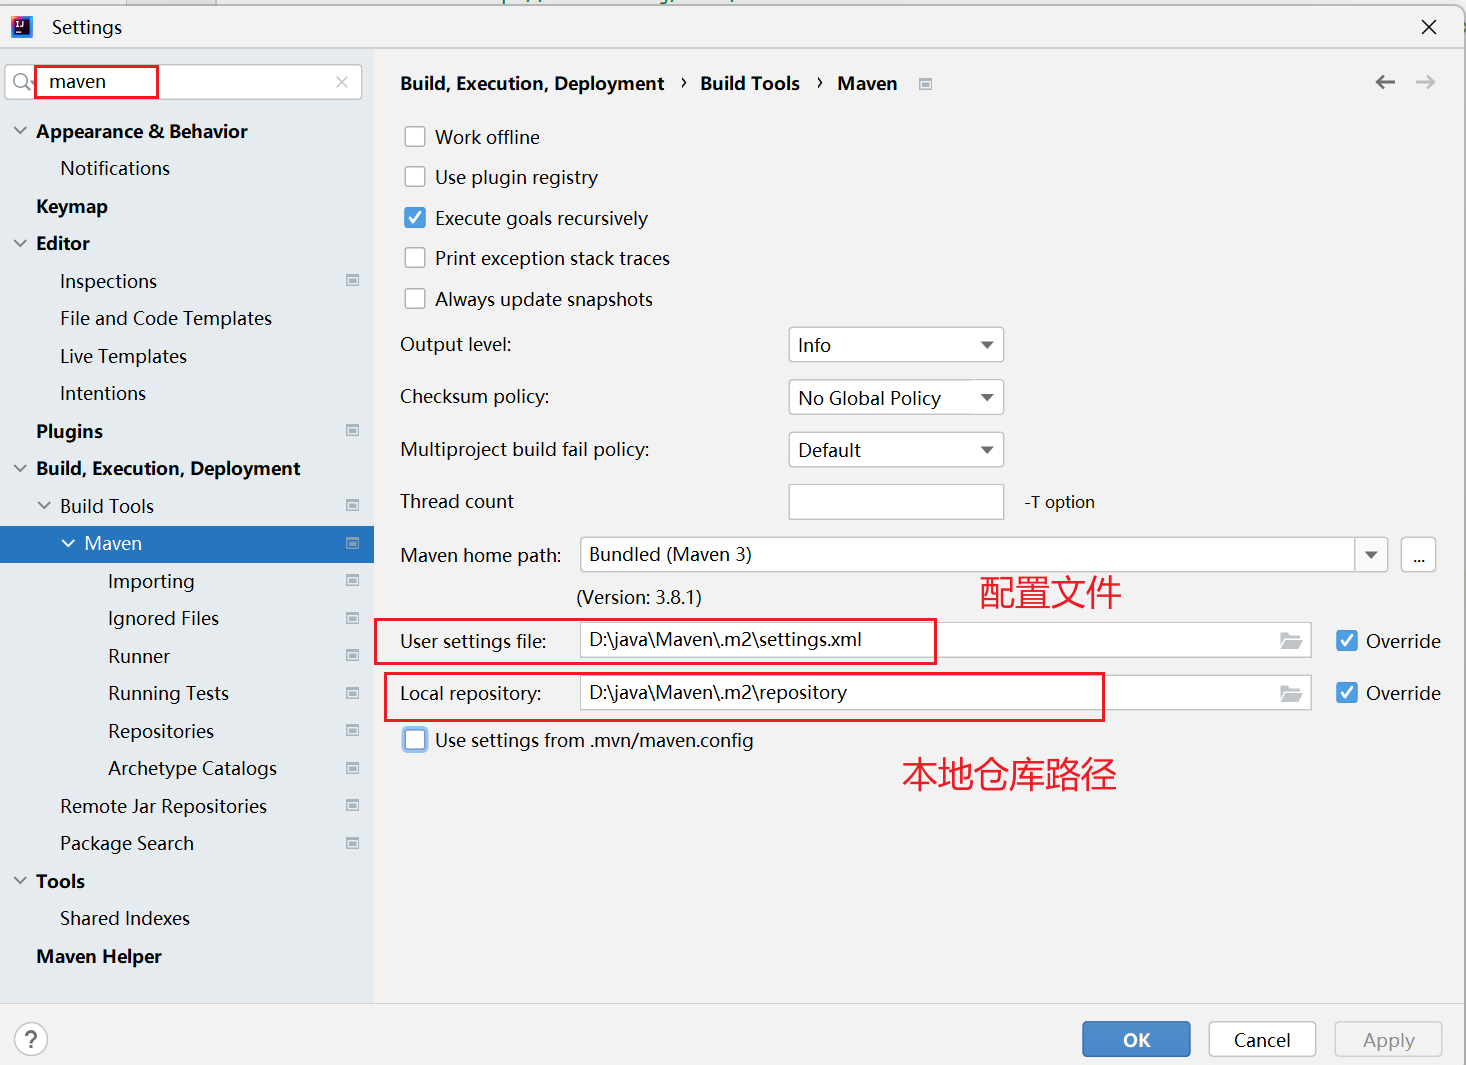Collapse Appearance & Behavior section
Viewport: 1466px width, 1065px height.
click(20, 131)
